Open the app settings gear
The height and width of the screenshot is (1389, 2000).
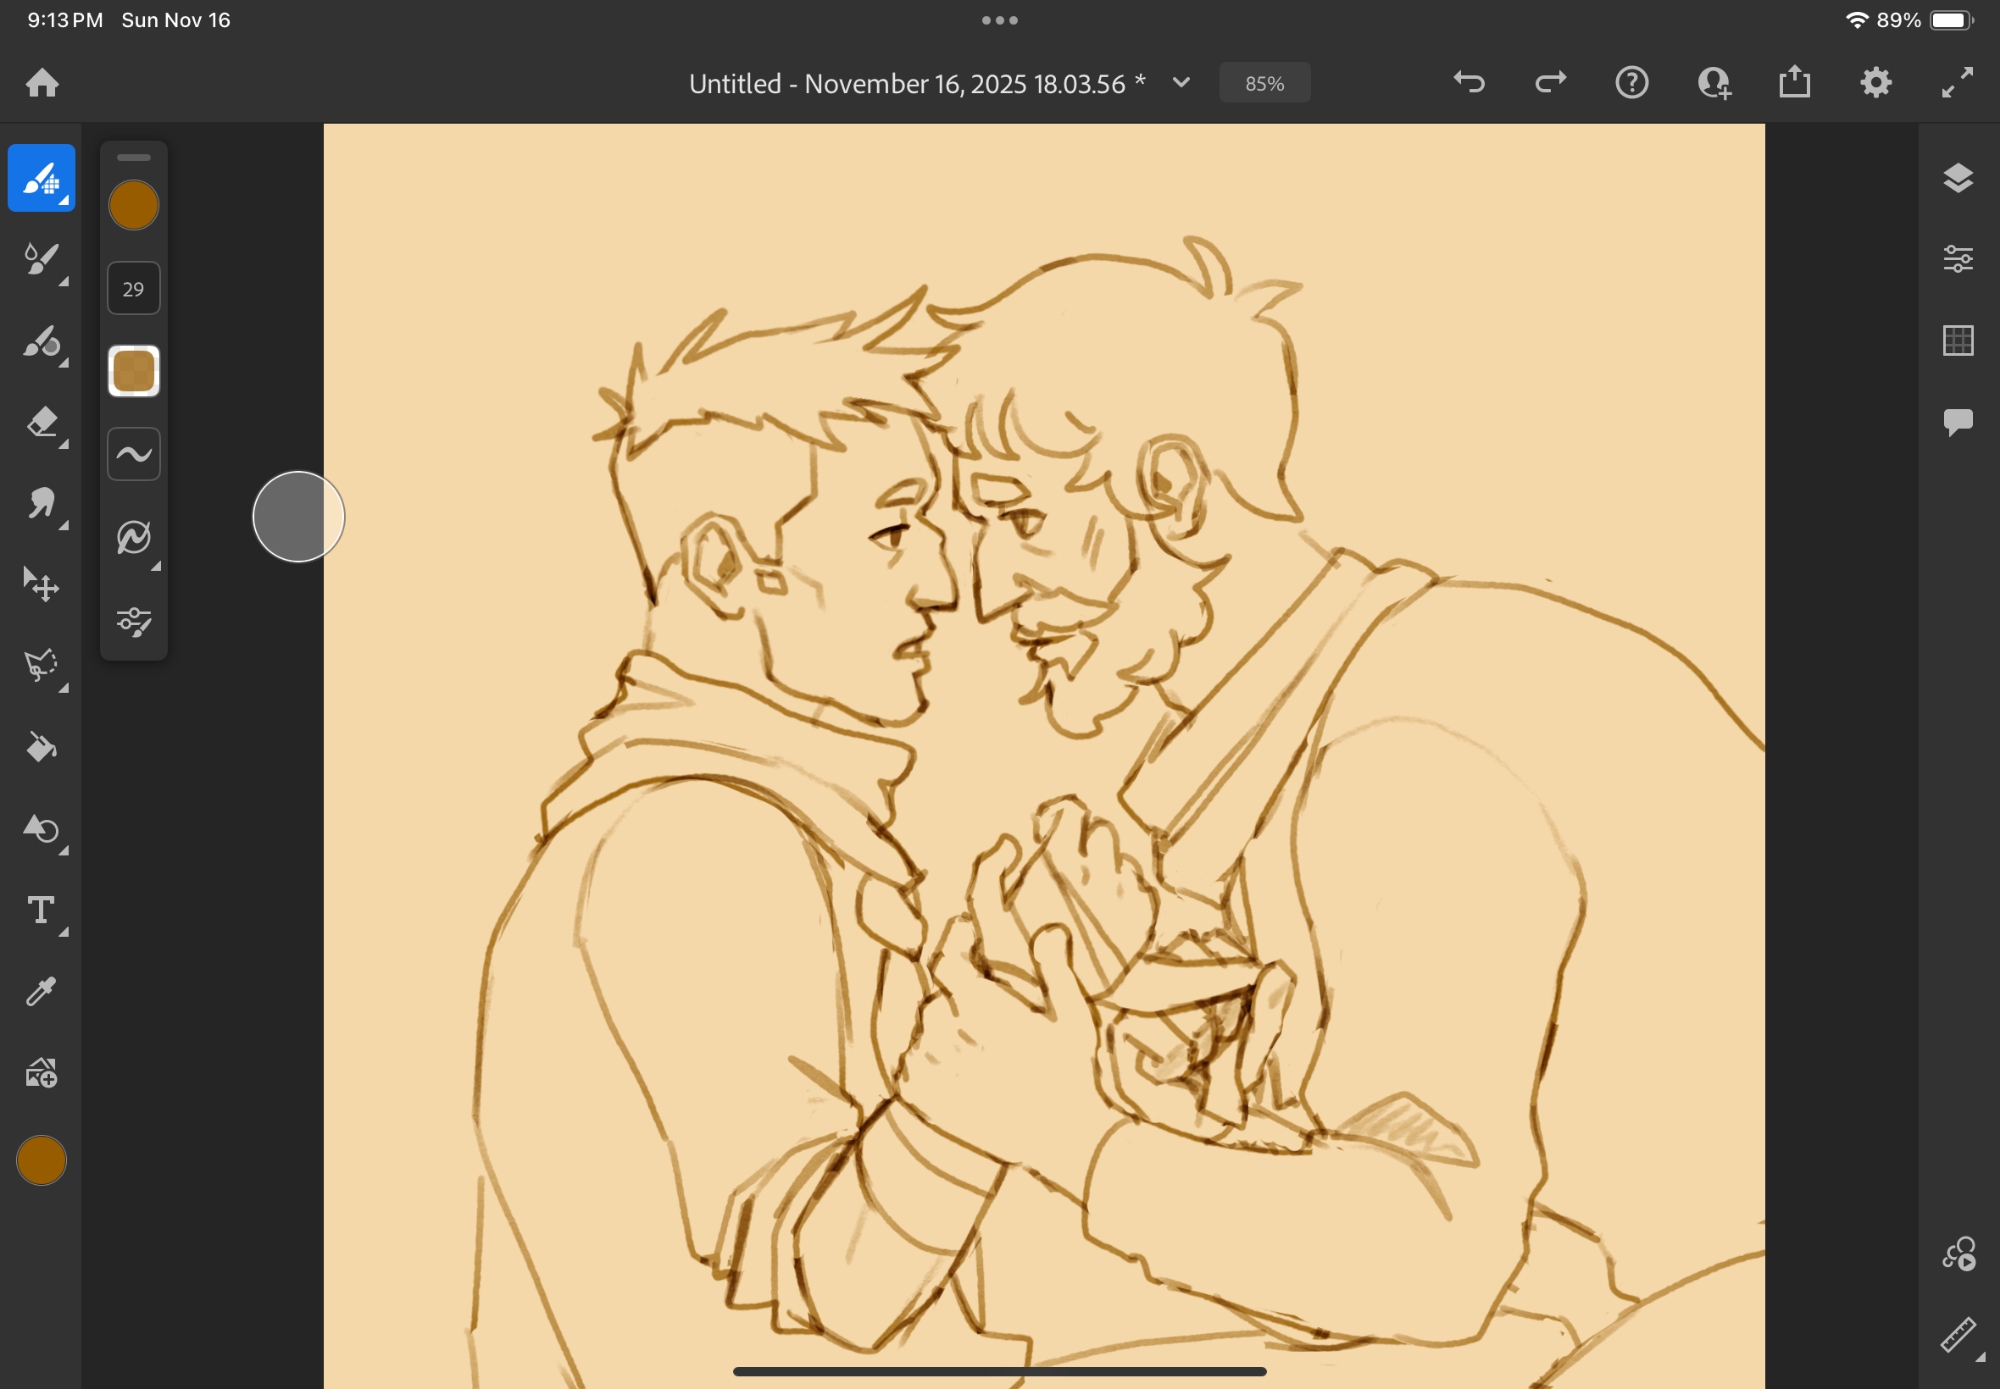click(x=1876, y=83)
